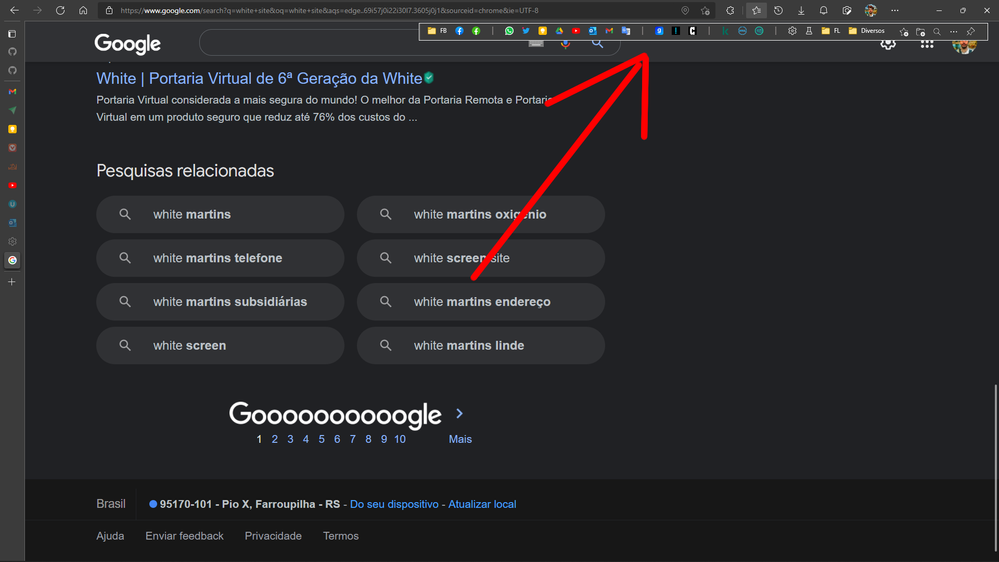Search related term white martins subsidiárias
This screenshot has height=562, width=999.
pyautogui.click(x=220, y=301)
